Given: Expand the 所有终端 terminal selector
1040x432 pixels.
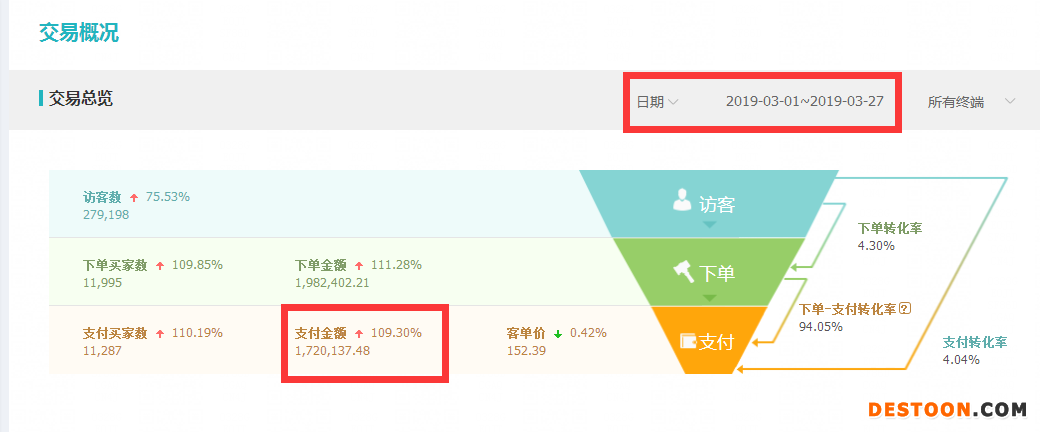Looking at the screenshot, I should tap(955, 101).
